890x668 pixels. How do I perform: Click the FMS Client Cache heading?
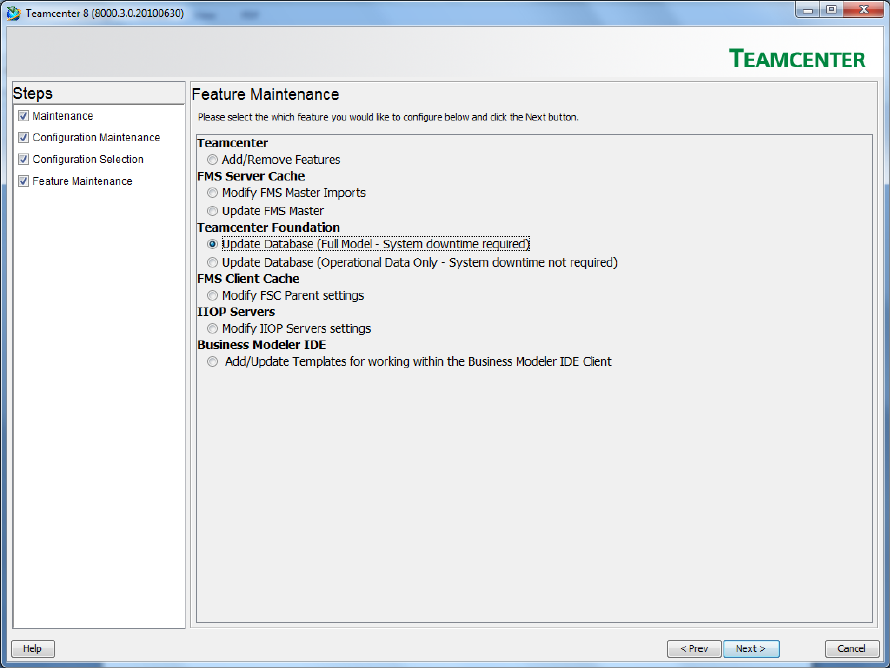click(248, 279)
